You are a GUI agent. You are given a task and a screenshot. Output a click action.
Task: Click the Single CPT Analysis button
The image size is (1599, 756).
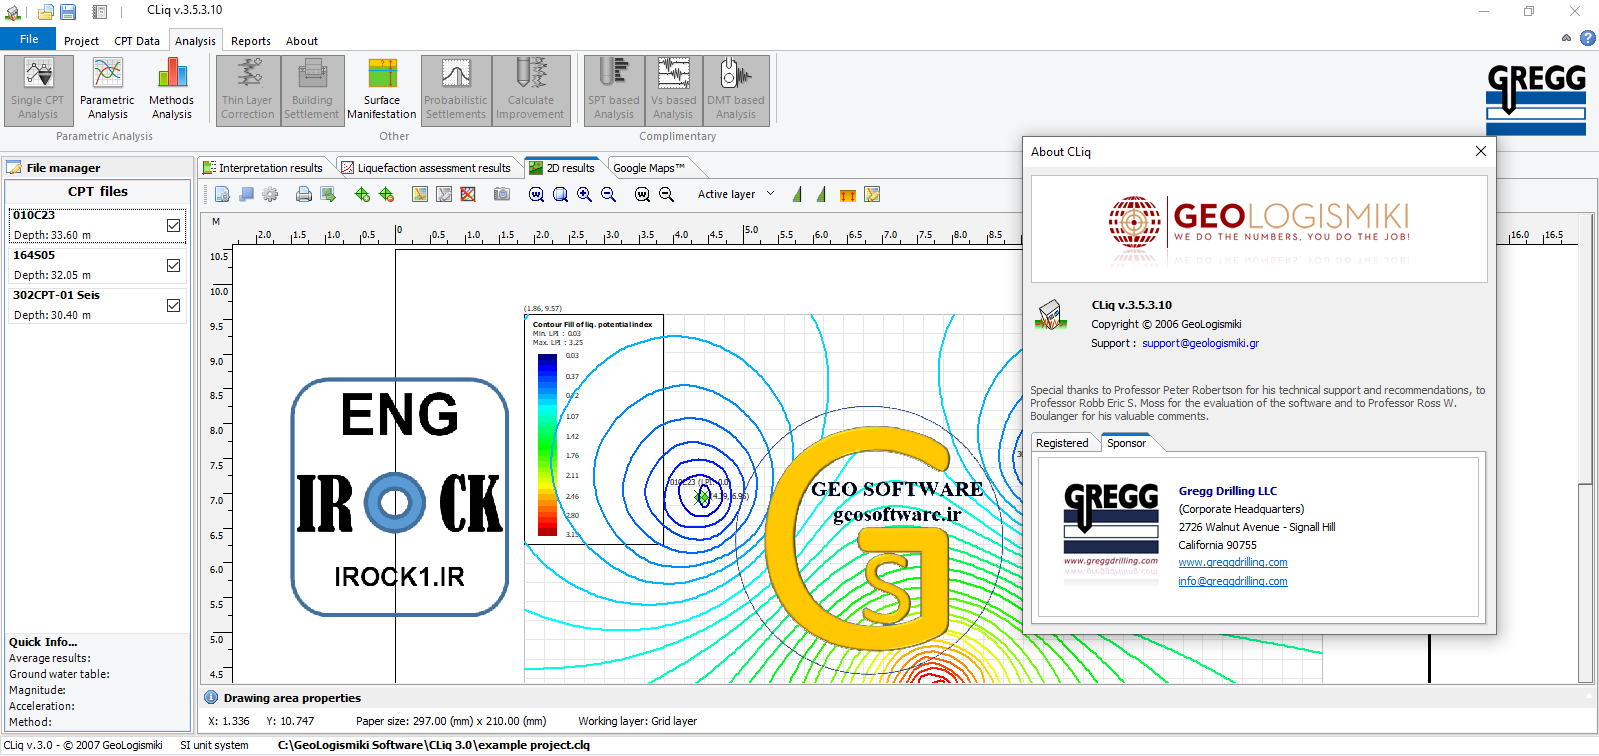[x=38, y=90]
